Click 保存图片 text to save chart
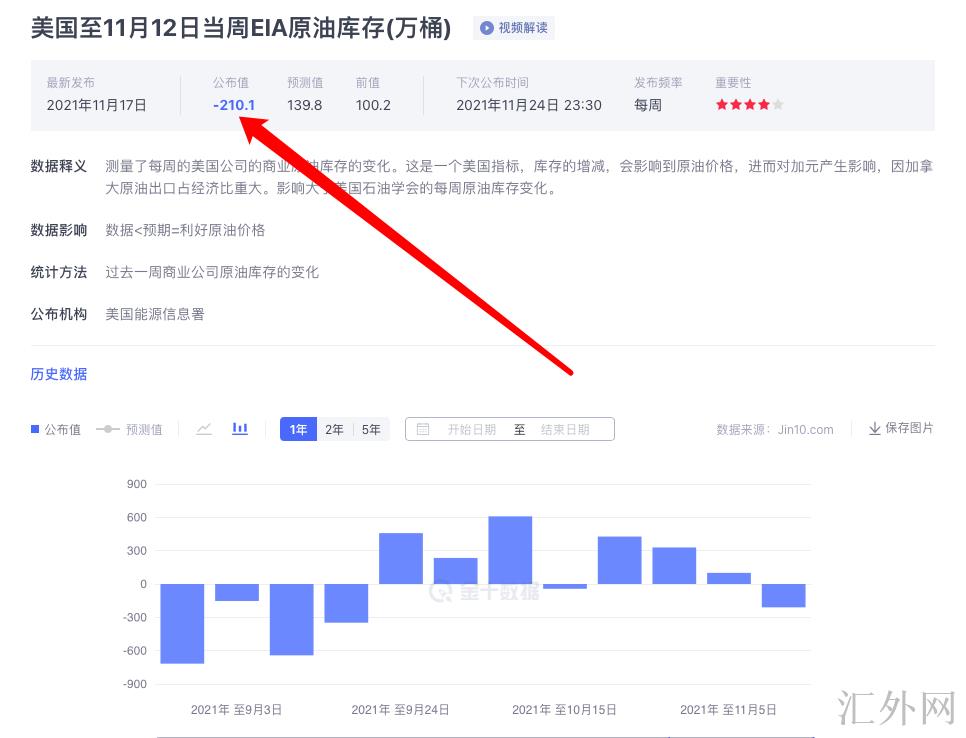The height and width of the screenshot is (738, 966). point(909,428)
